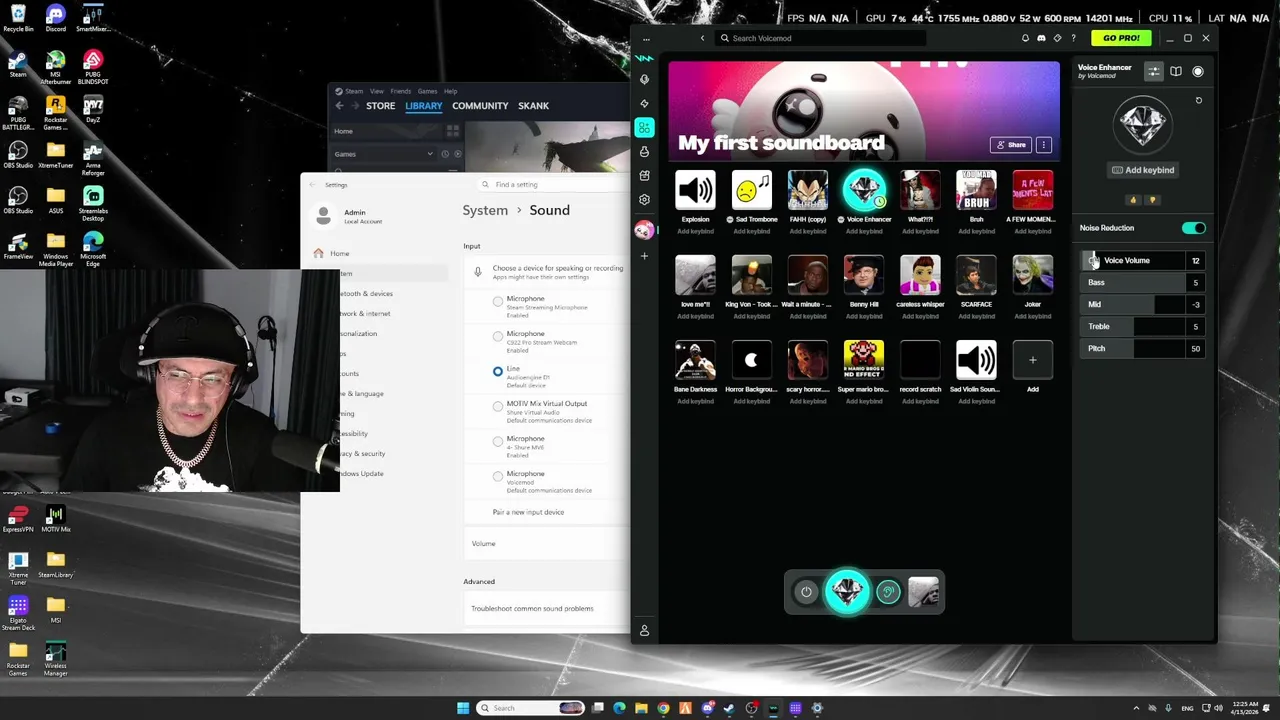Screen dimensions: 1280x720
Task: Toggle Noise Reduction switch
Action: coord(1193,228)
